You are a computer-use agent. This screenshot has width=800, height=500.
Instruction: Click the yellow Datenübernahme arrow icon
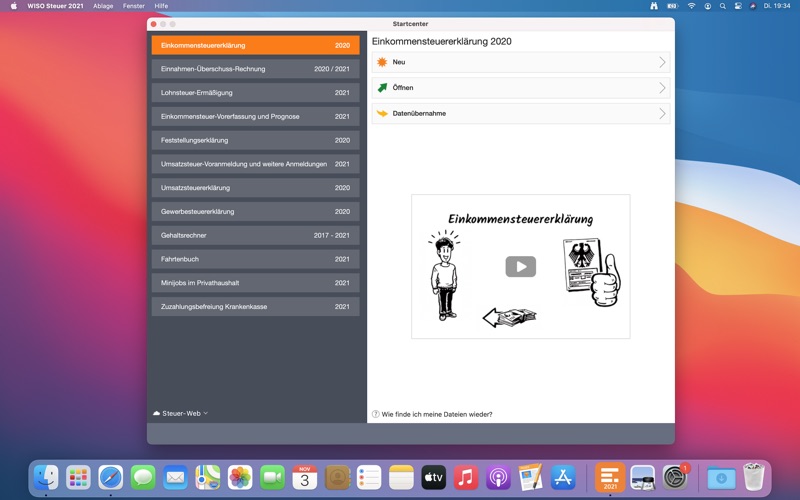381,114
